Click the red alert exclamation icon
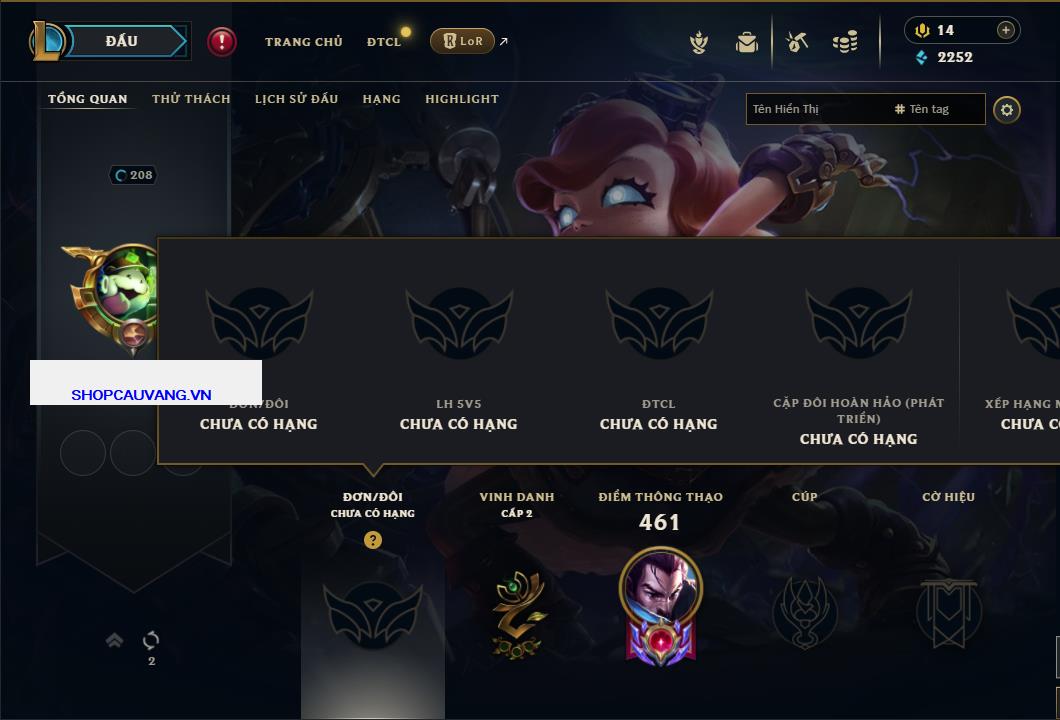1060x720 pixels. tap(222, 41)
